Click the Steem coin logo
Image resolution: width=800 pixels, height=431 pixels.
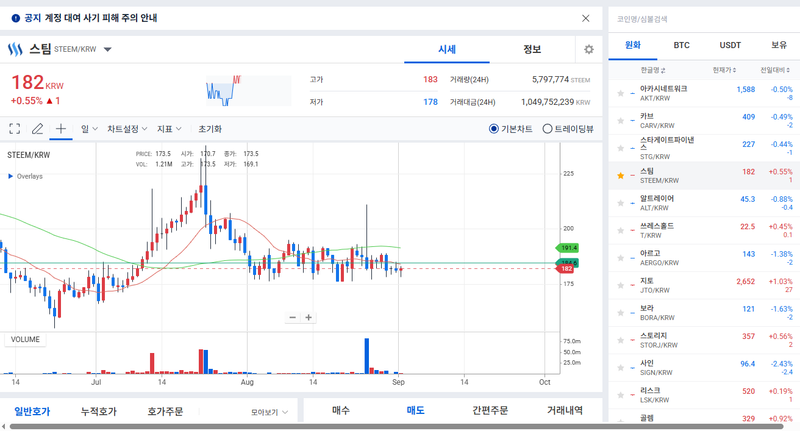[x=15, y=49]
